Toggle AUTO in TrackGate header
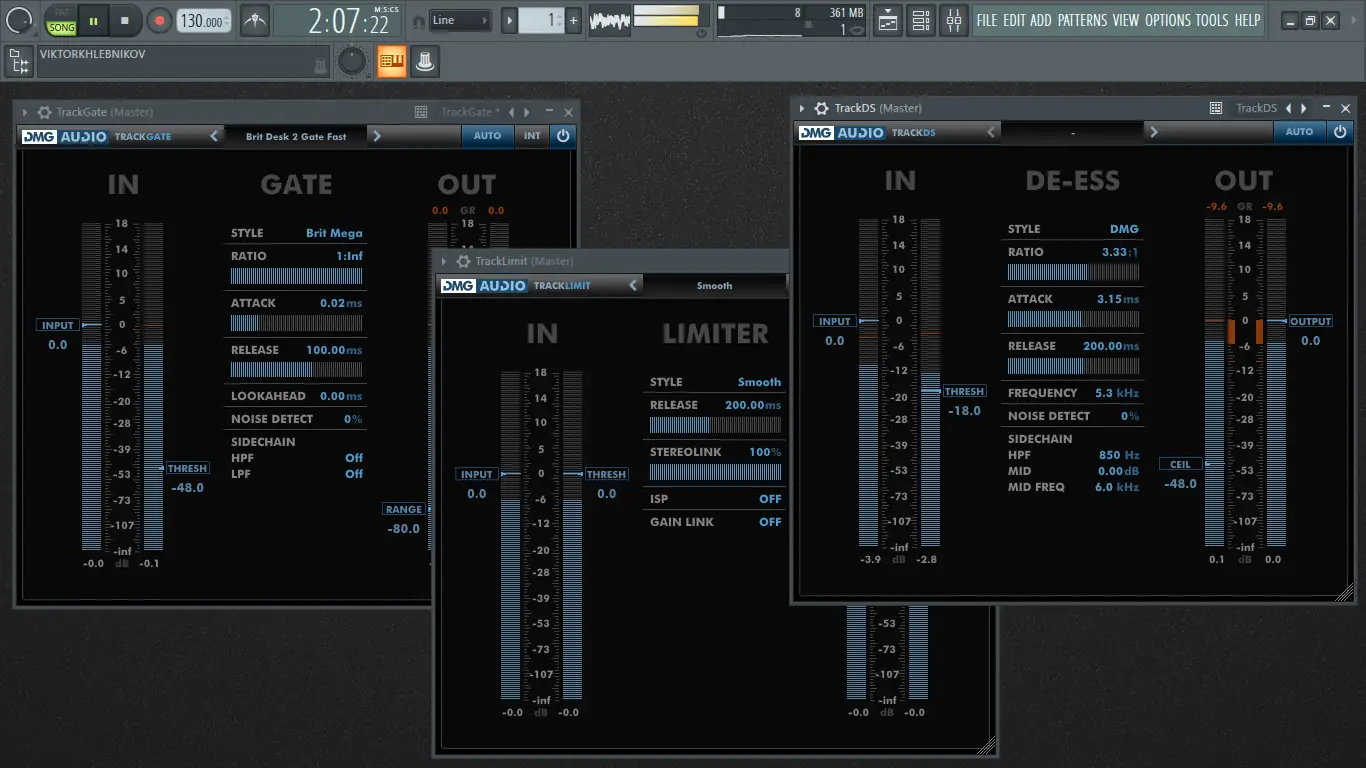This screenshot has width=1366, height=768. [487, 136]
